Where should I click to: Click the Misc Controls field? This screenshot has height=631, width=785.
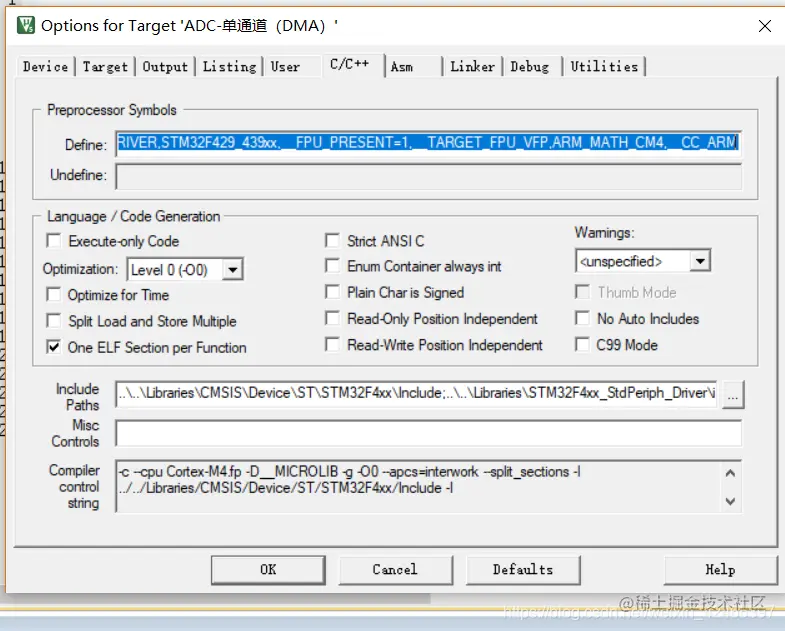[x=428, y=433]
